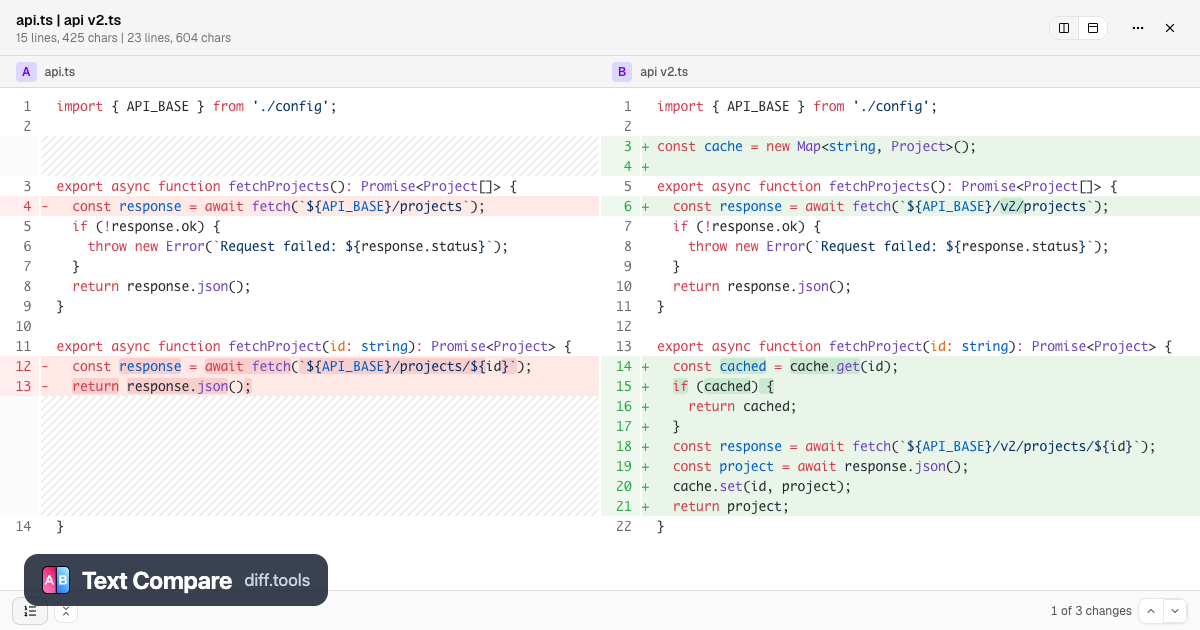Screen dimensions: 1200x630
Task: Click the minus marker on left line 4
Action: 45,206
